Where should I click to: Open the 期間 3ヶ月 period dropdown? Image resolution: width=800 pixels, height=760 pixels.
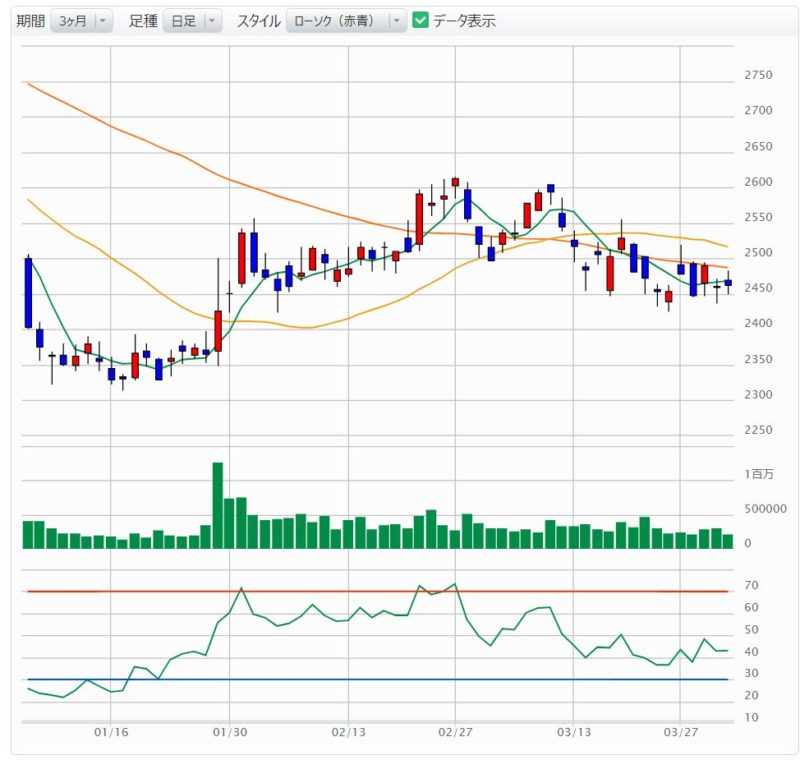[81, 21]
